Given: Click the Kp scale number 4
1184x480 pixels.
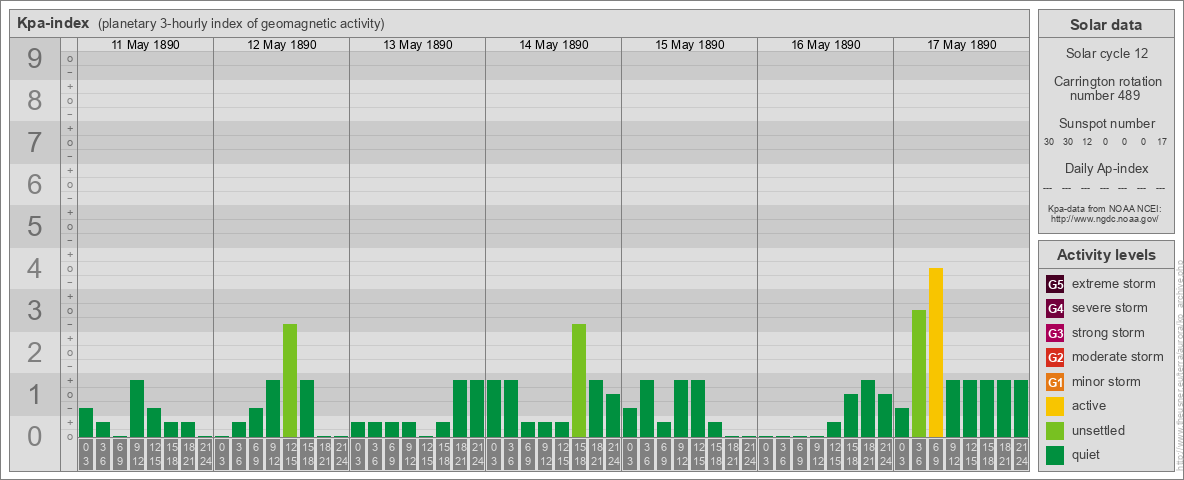Looking at the screenshot, I should click(x=35, y=269).
